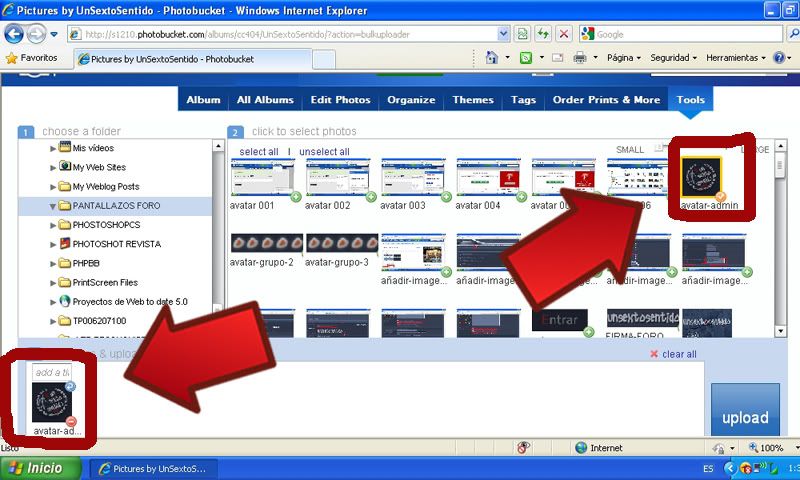Switch to the Album tab
The image size is (800, 480).
coord(203,99)
